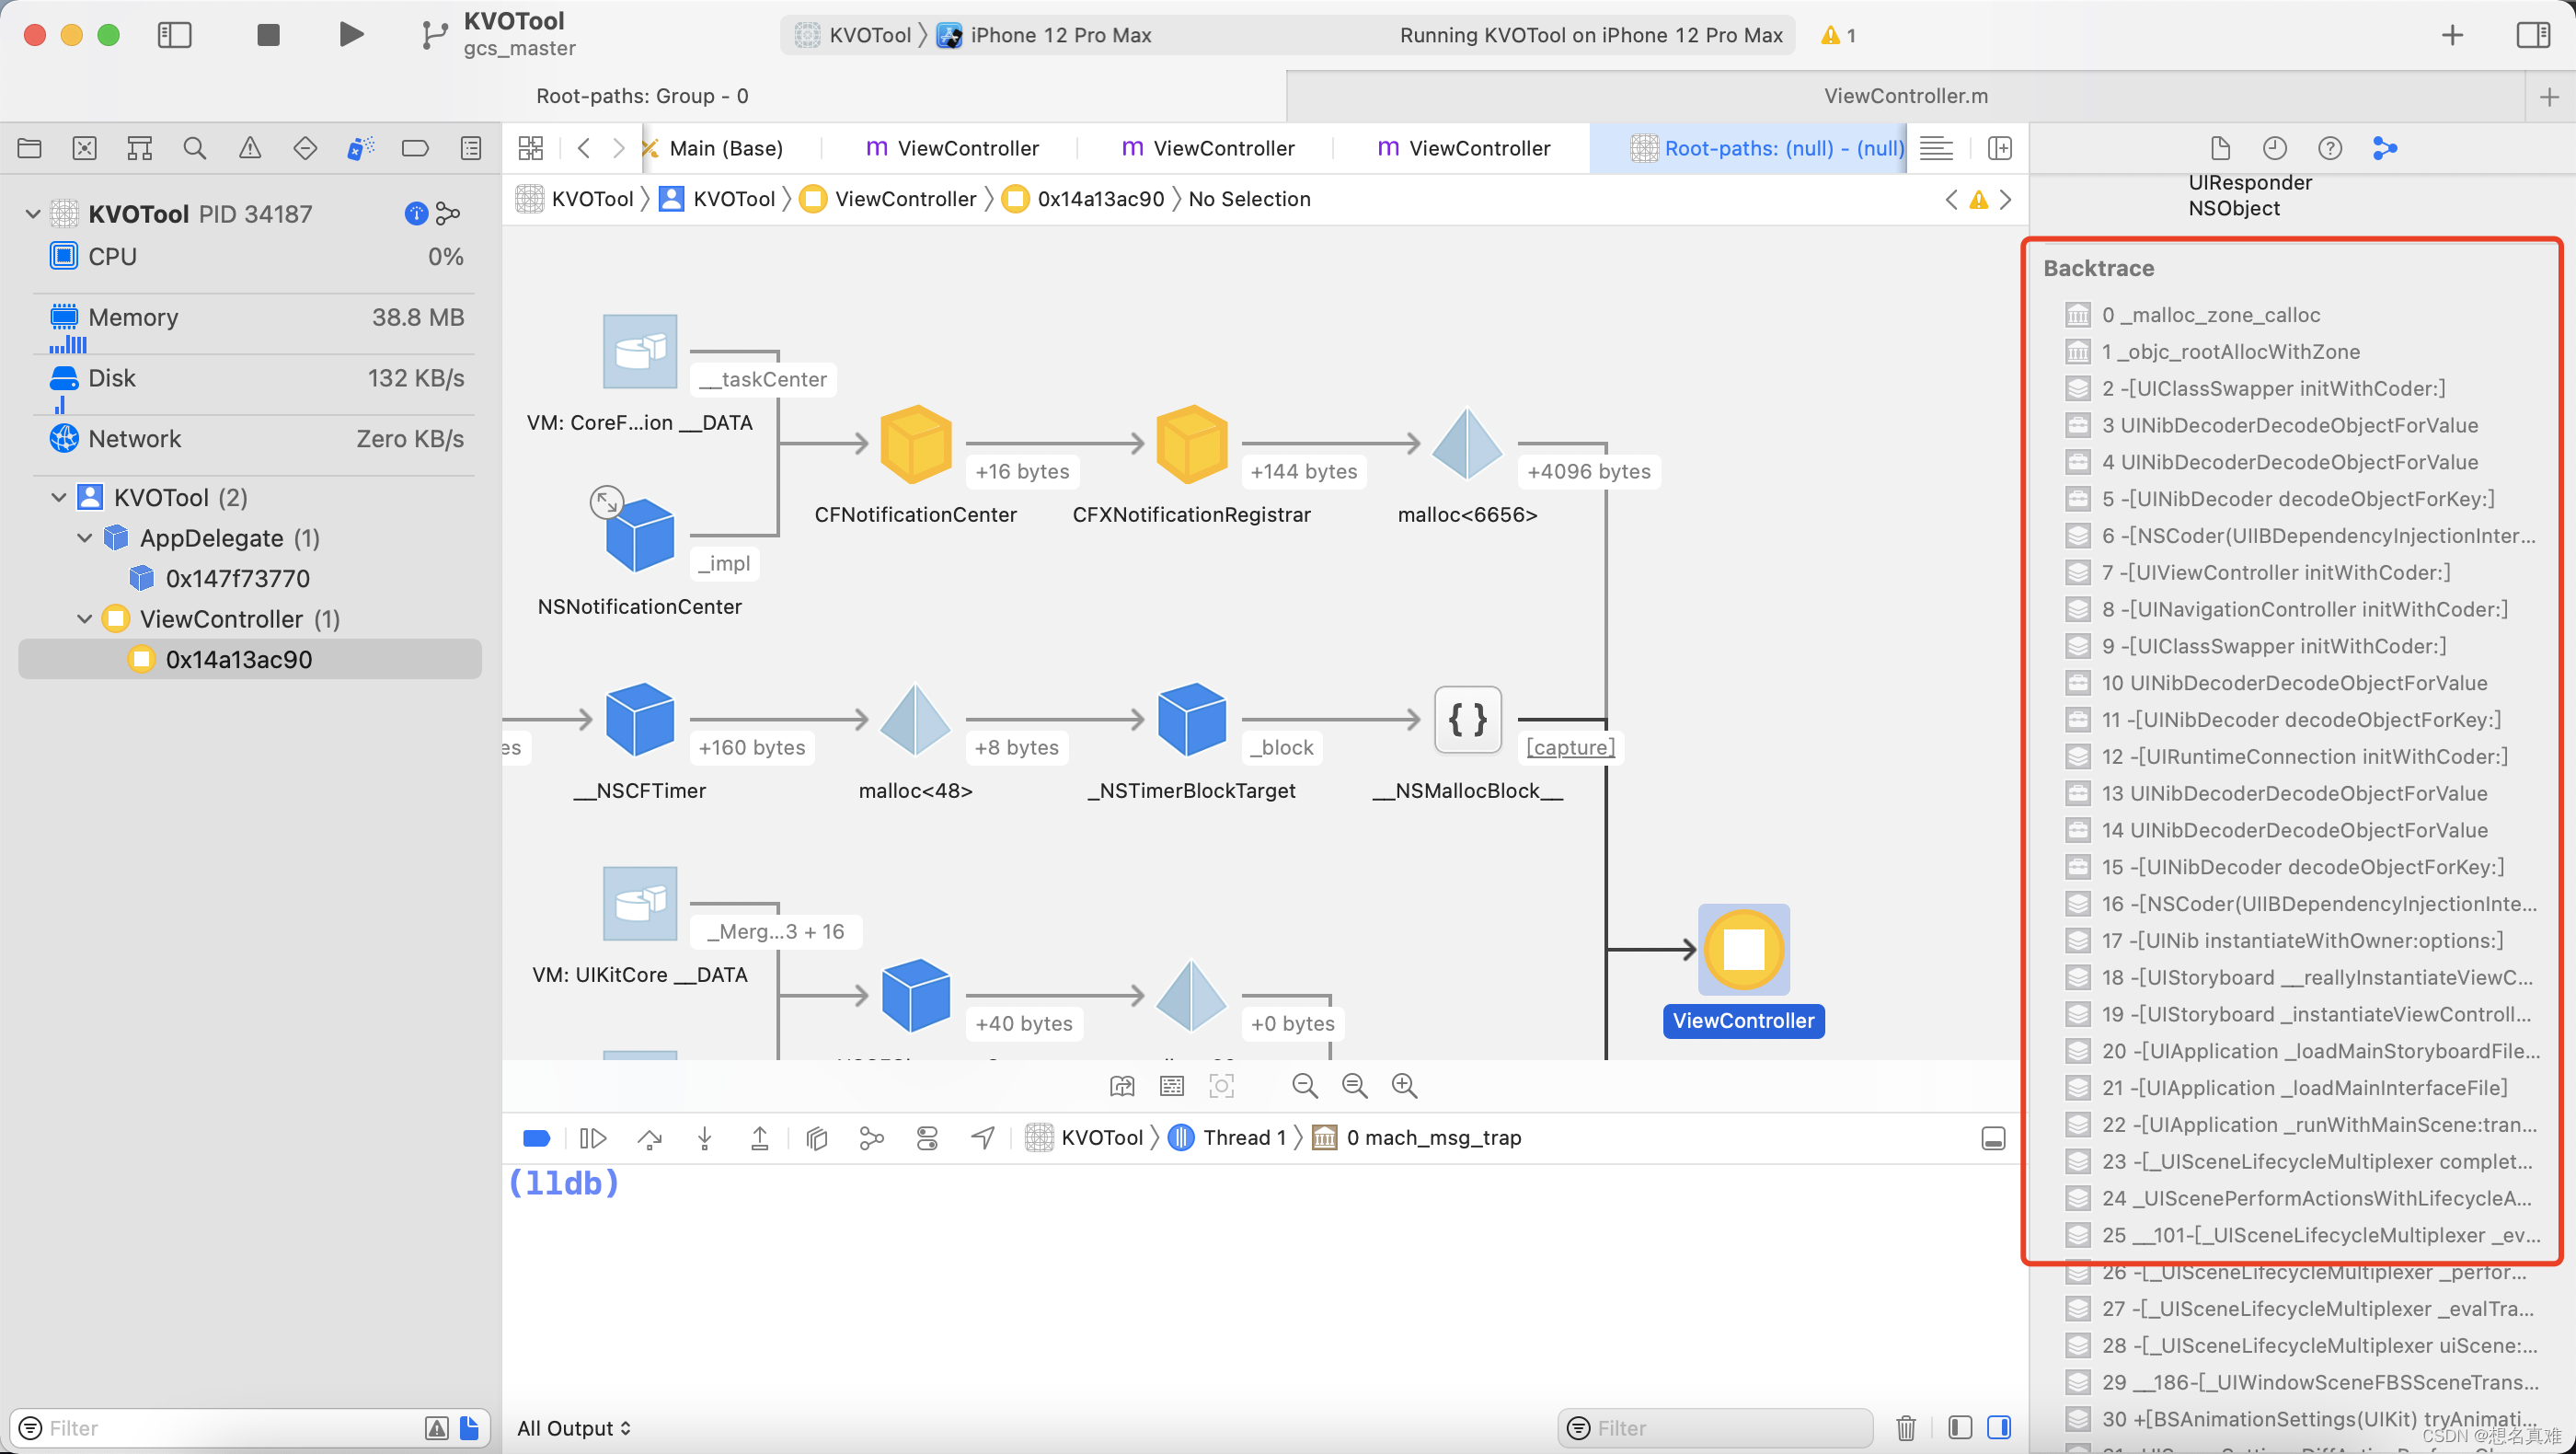Open the ViewController.m window tab
This screenshot has width=2576, height=1454.
(1906, 96)
